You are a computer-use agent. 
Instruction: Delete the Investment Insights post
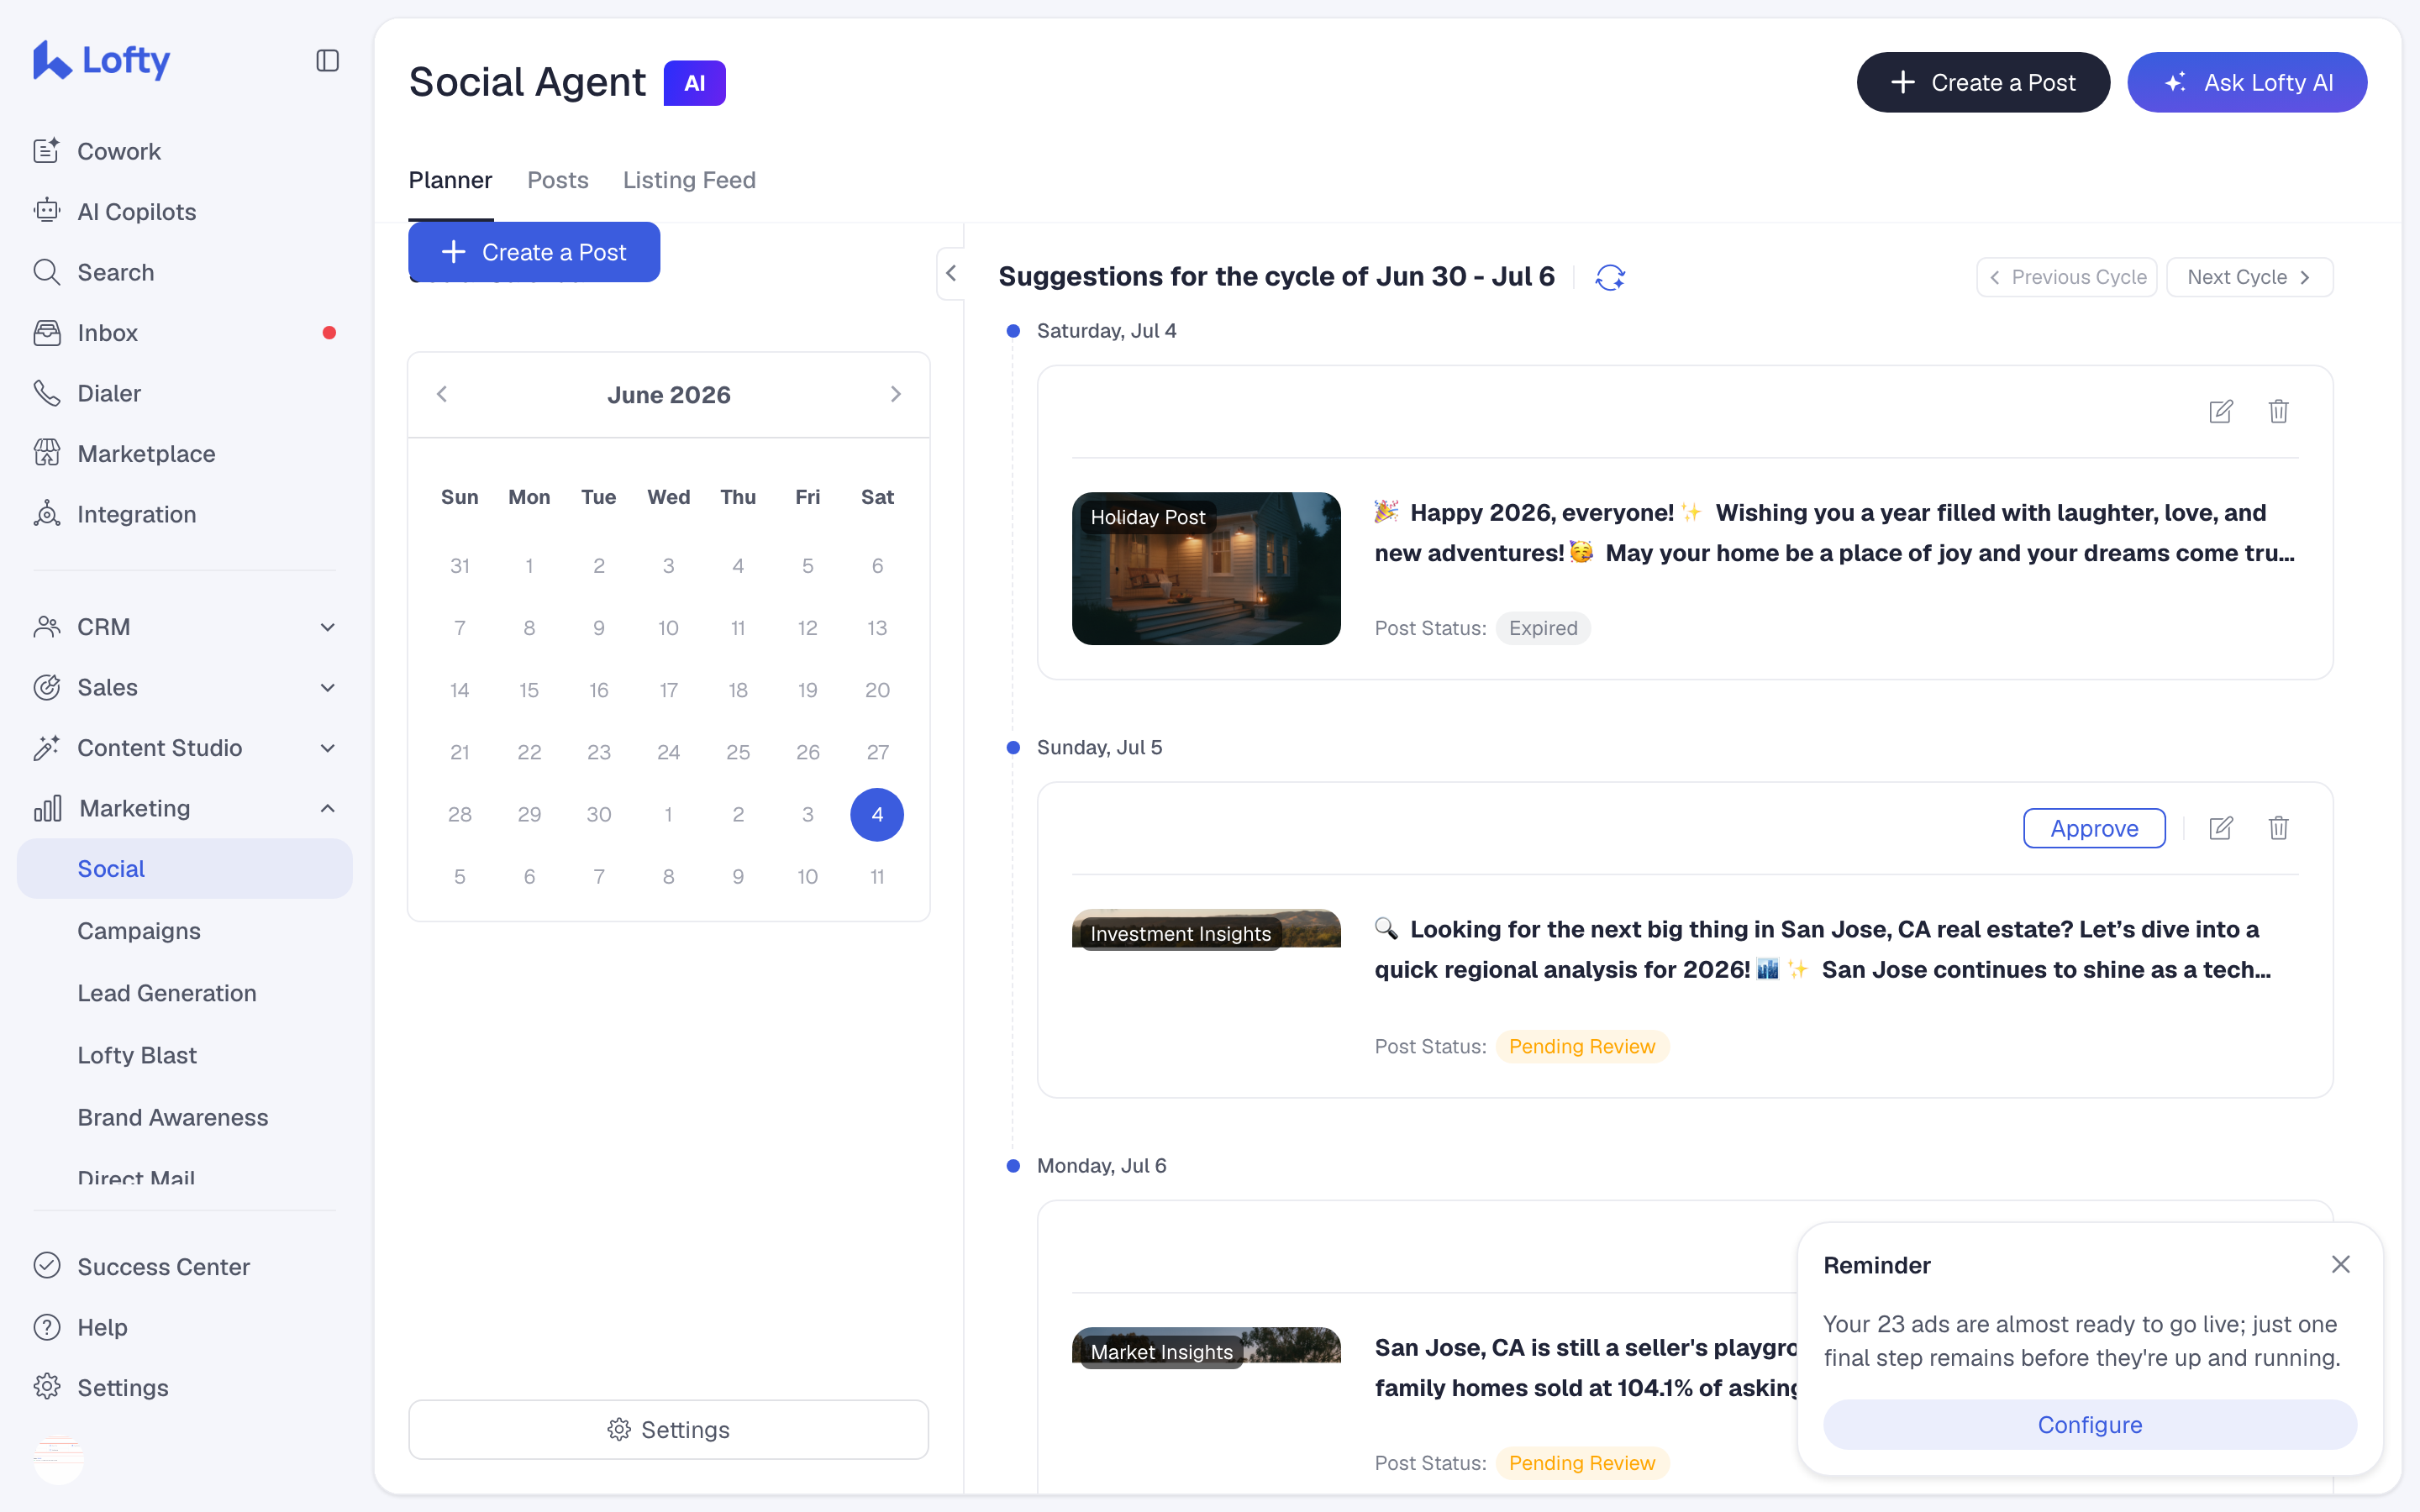click(2279, 828)
